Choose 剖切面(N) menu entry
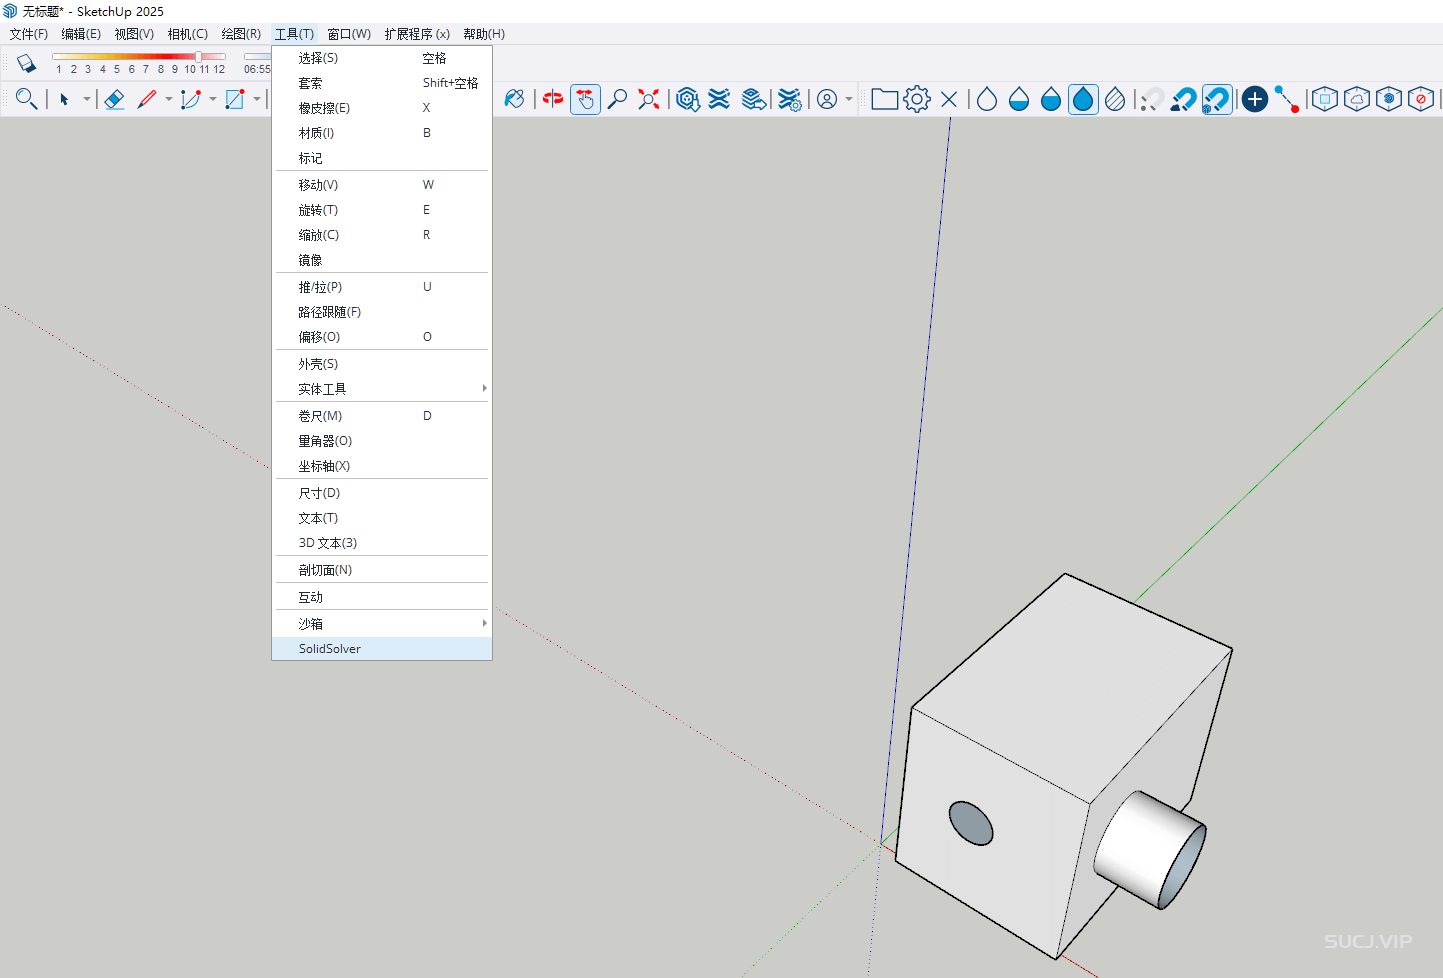1443x978 pixels. [x=382, y=570]
